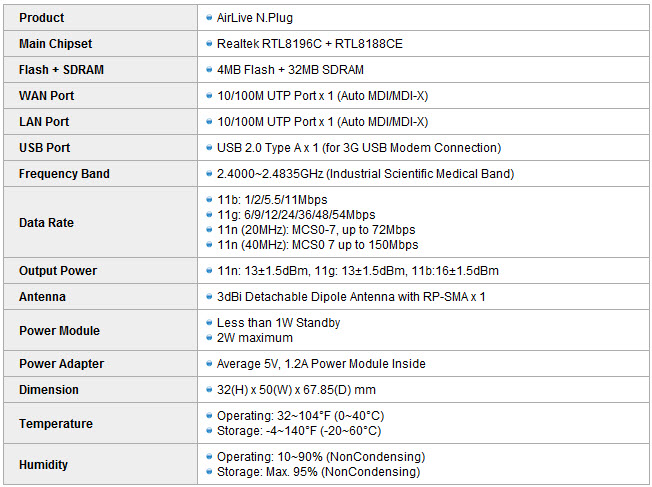This screenshot has height=487, width=652.
Task: Click the bullet before 11b: 1/2/5.5/11Mbps
Action: coord(209,200)
